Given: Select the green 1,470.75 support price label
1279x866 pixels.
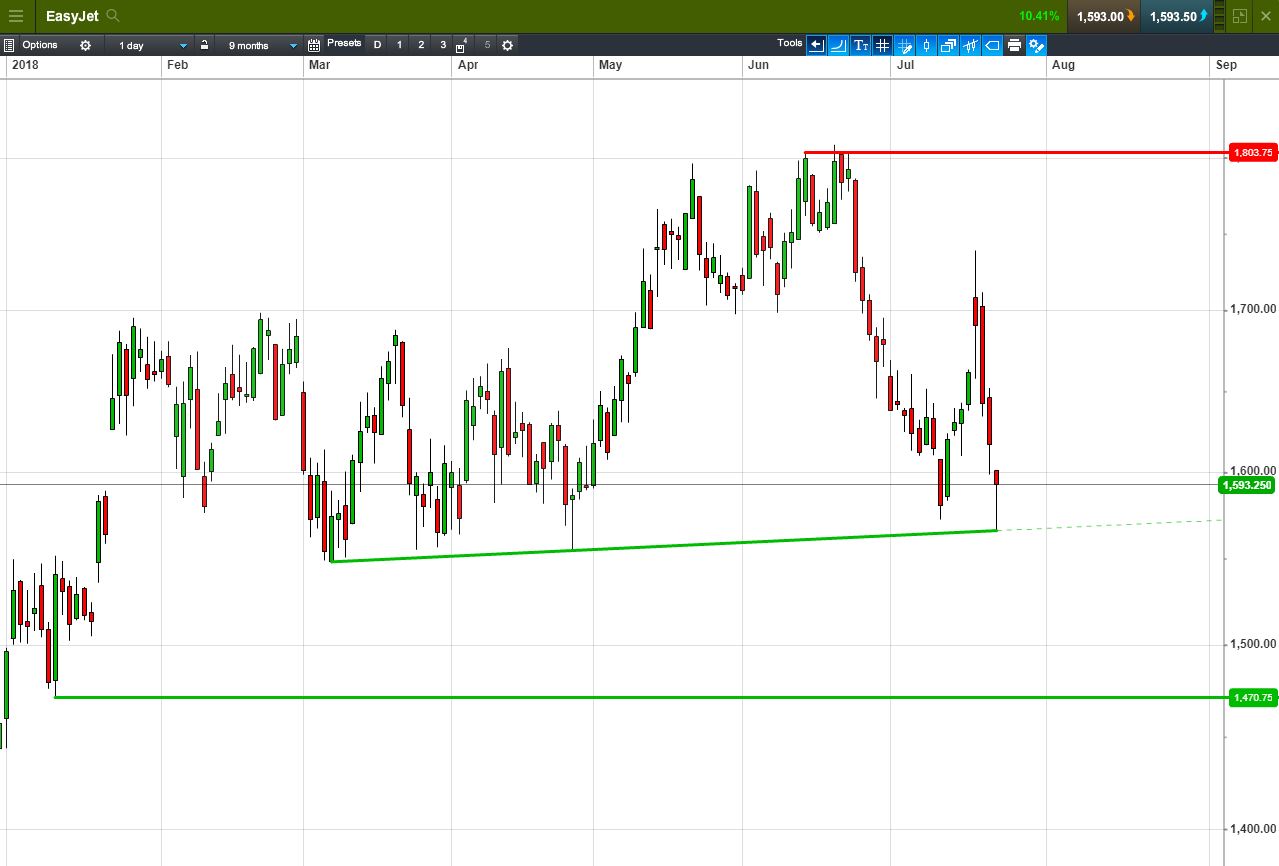Looking at the screenshot, I should pos(1253,697).
